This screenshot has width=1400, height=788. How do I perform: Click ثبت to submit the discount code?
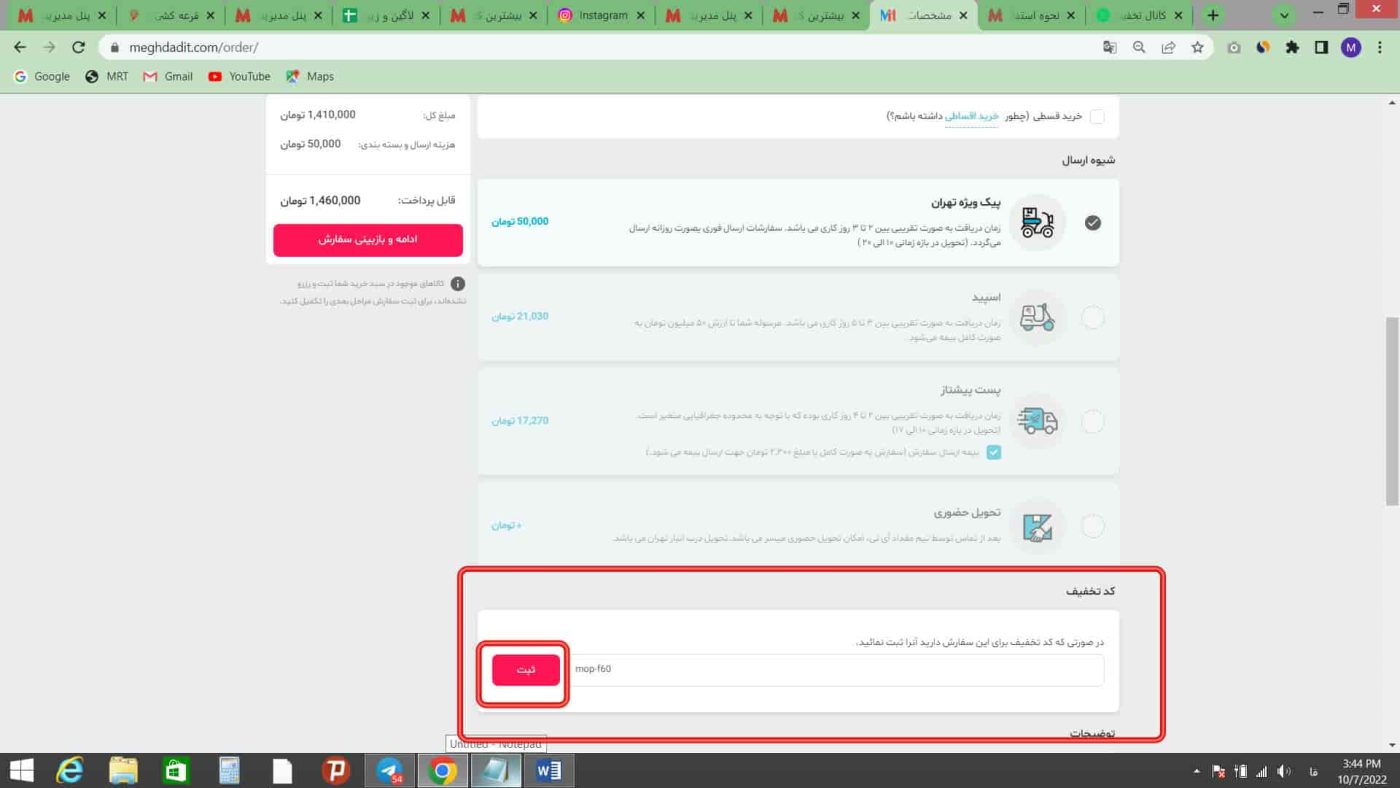pyautogui.click(x=524, y=669)
